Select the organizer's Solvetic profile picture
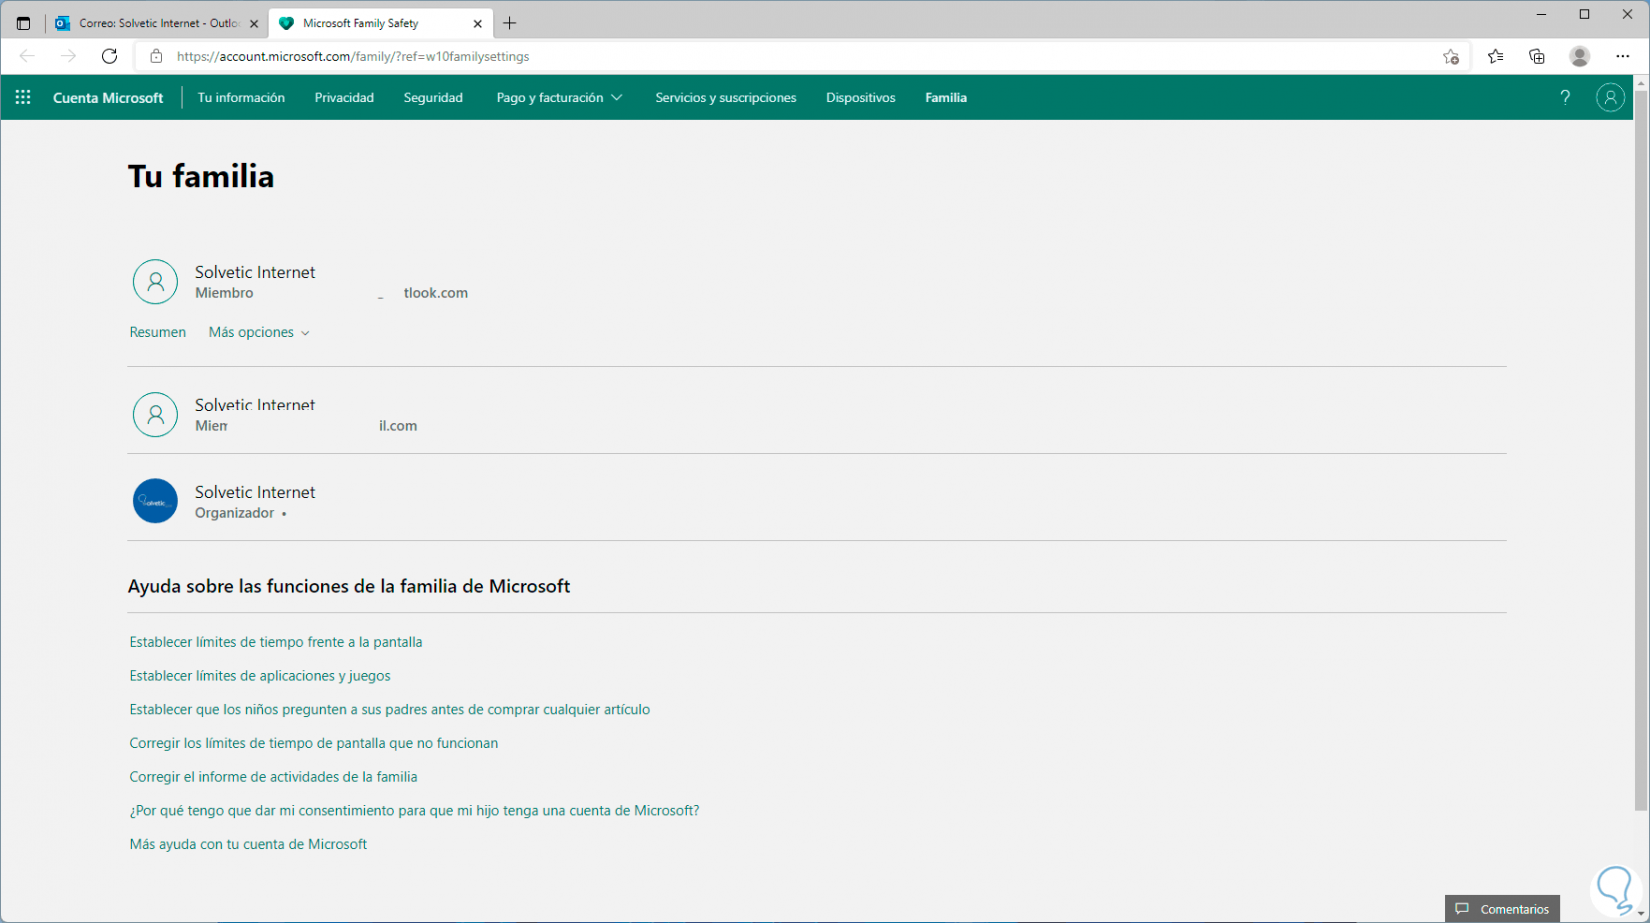This screenshot has width=1650, height=923. coord(155,501)
